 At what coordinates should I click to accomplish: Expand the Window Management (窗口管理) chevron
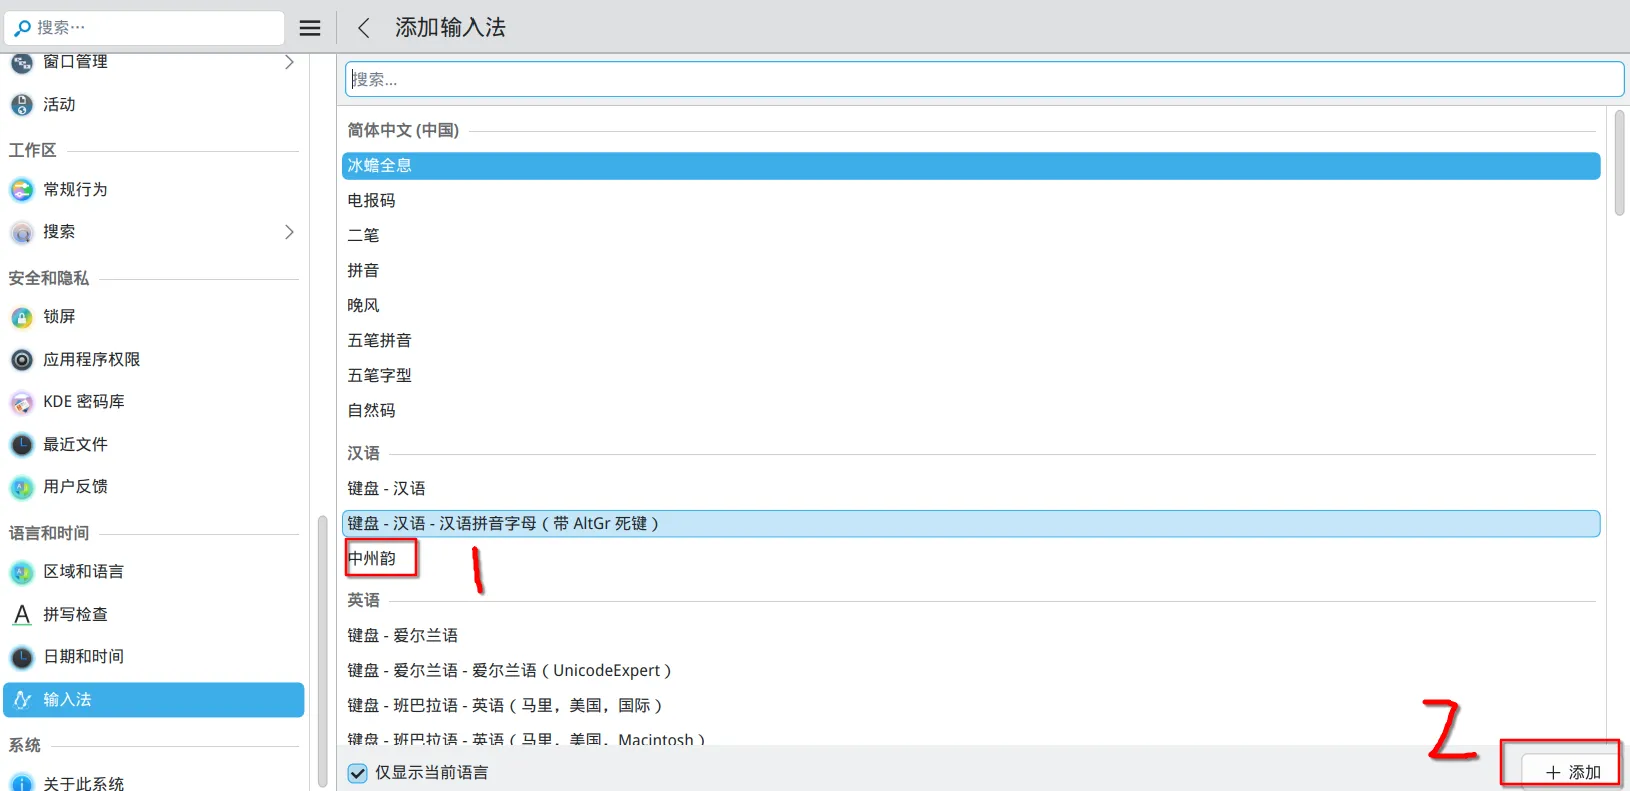pos(289,62)
